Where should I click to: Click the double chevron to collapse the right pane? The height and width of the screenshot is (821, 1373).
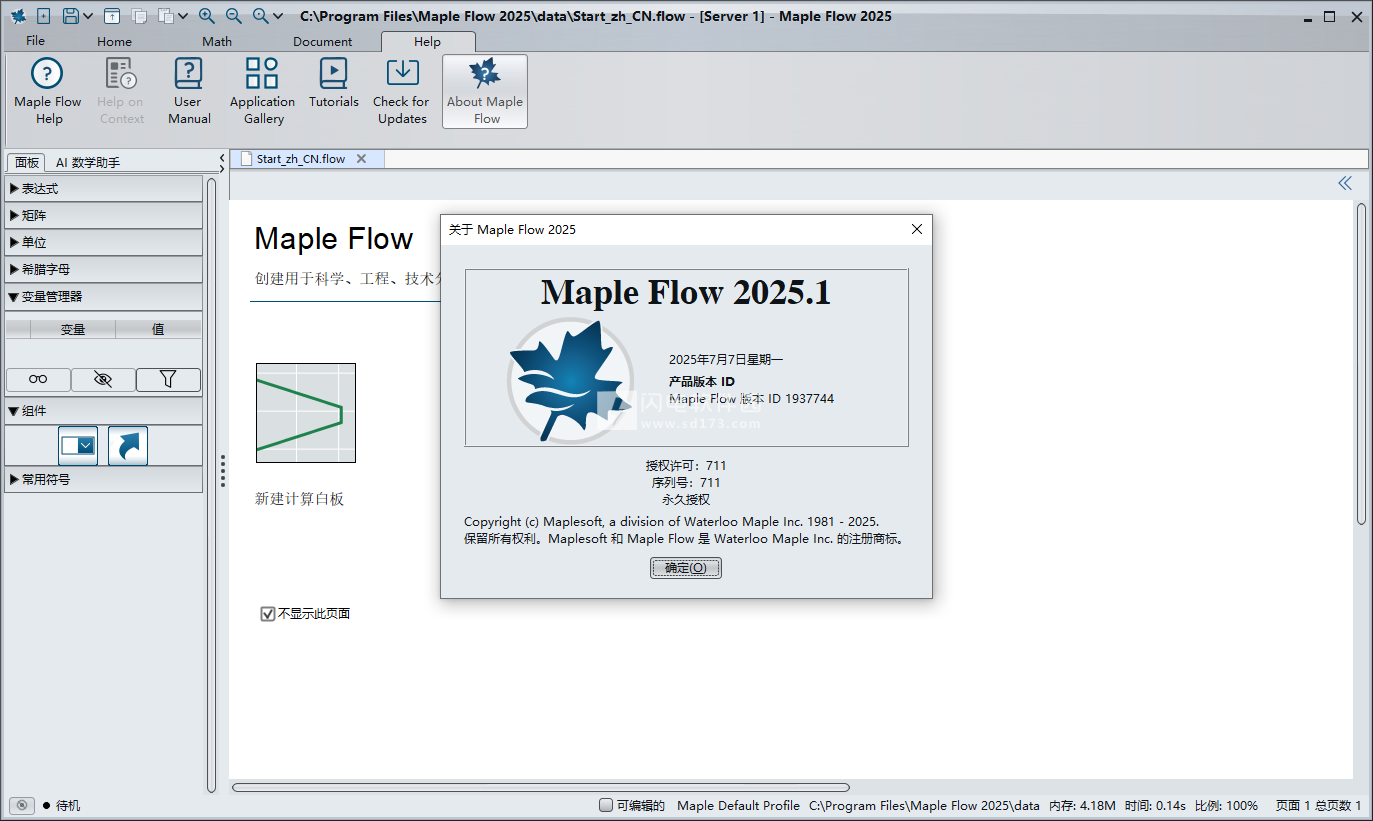(1345, 183)
